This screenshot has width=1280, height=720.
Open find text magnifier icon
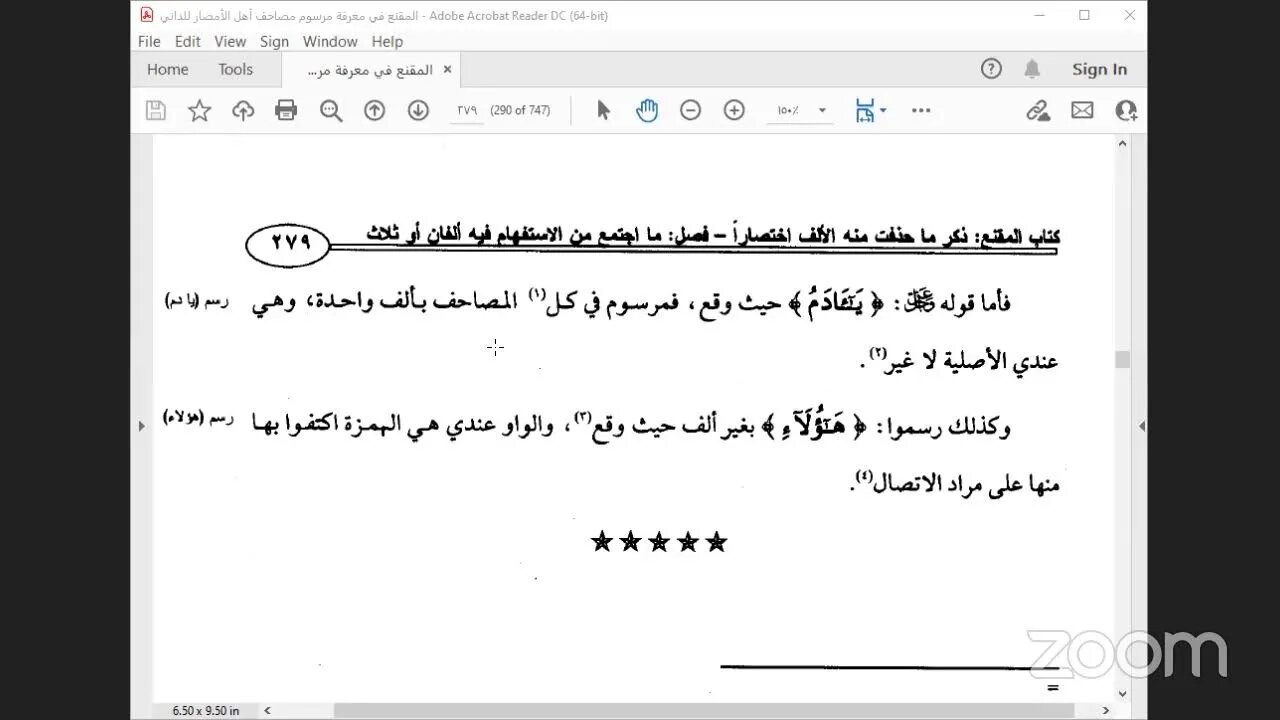331,111
